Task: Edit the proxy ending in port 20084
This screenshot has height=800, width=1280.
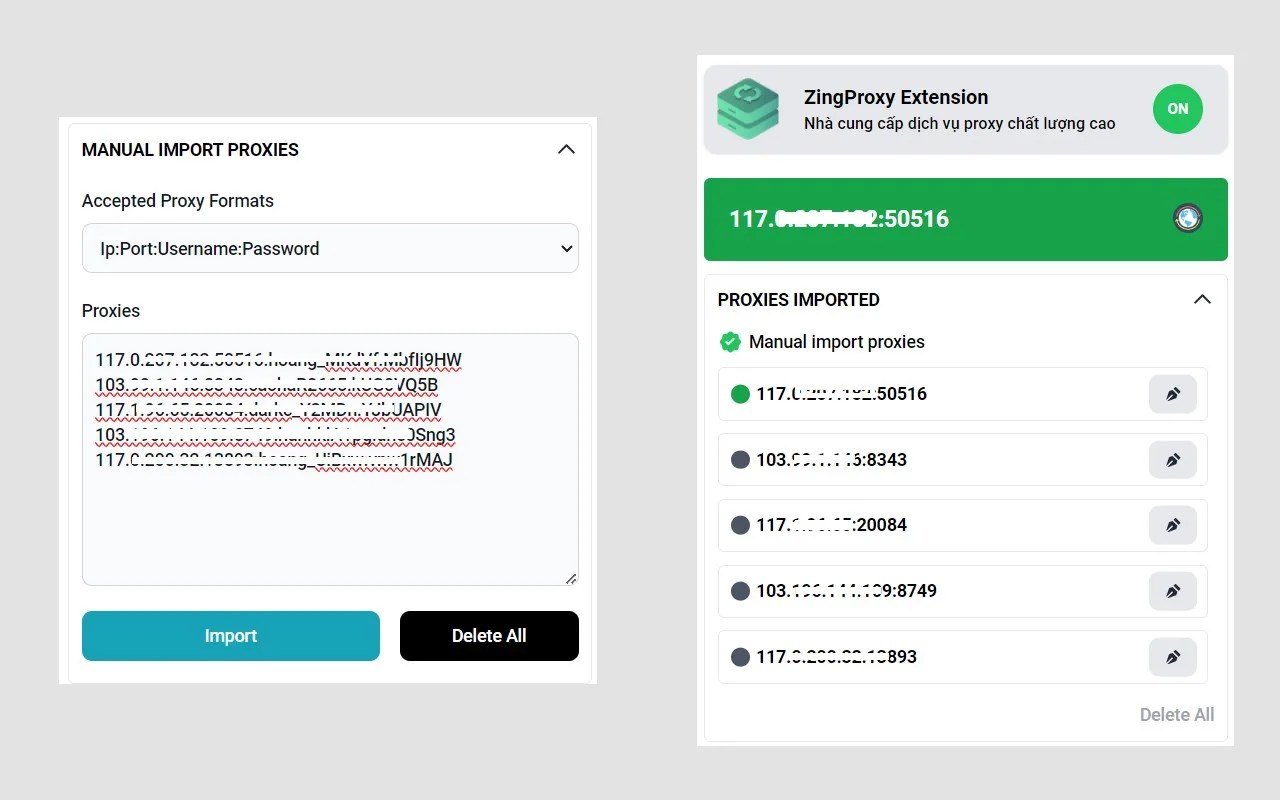Action: pyautogui.click(x=1172, y=525)
